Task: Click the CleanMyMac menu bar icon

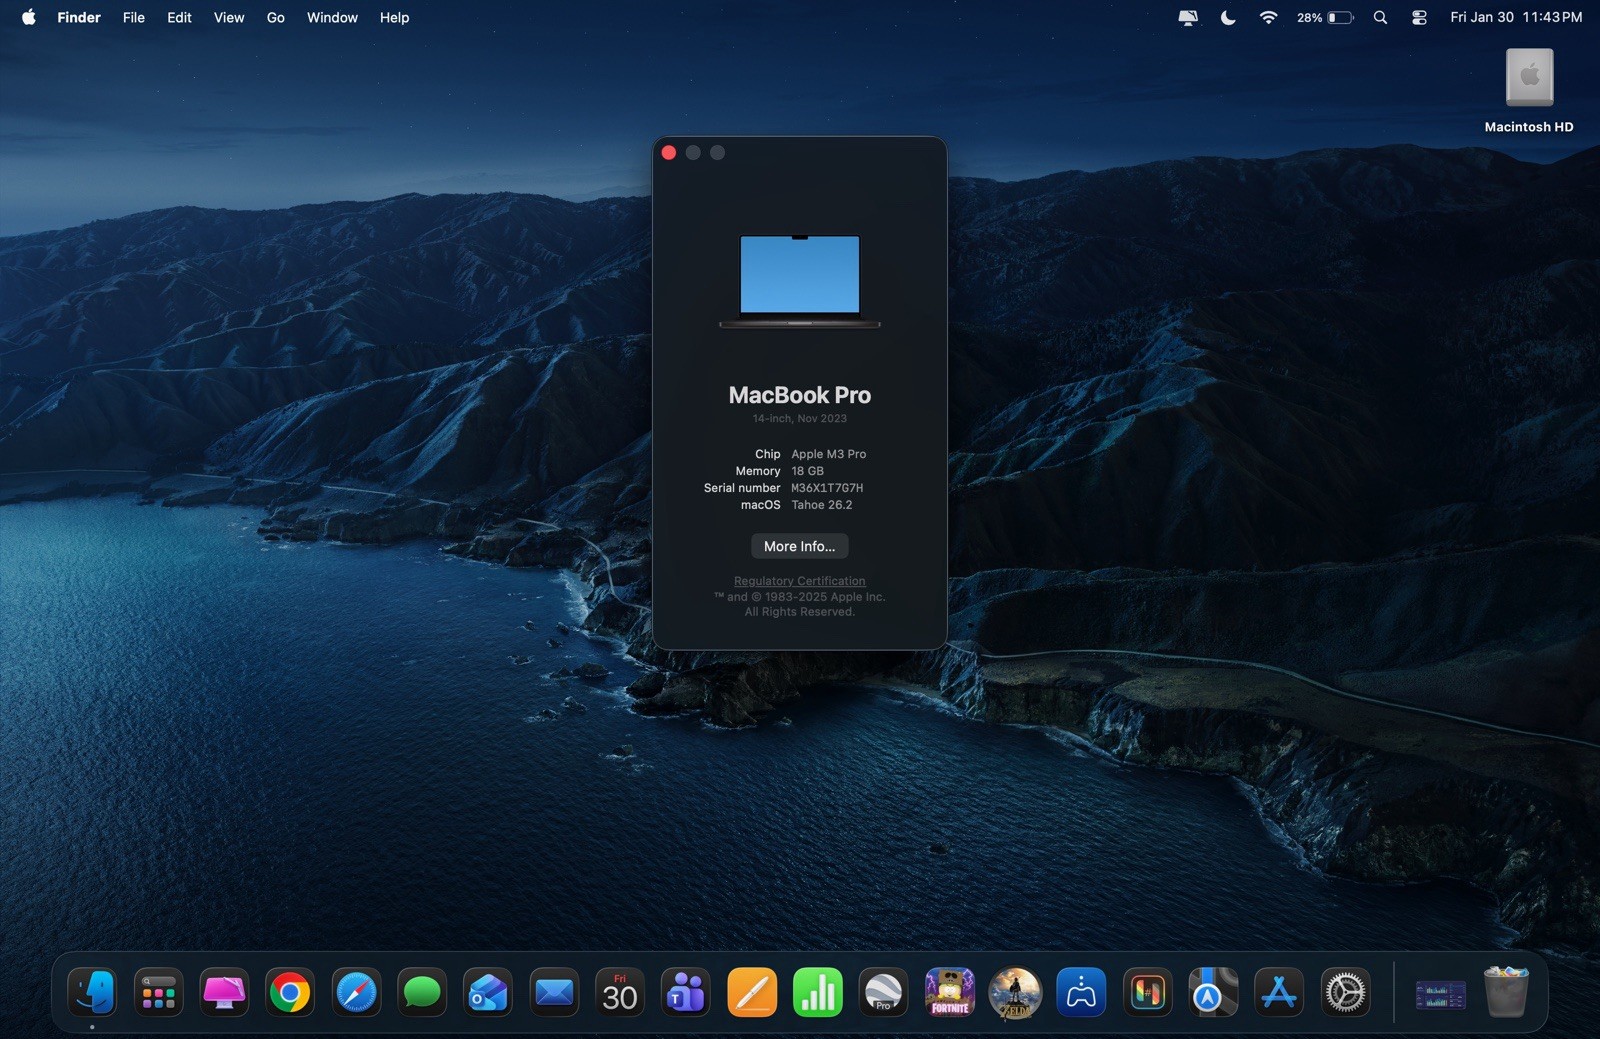Action: coord(1188,17)
